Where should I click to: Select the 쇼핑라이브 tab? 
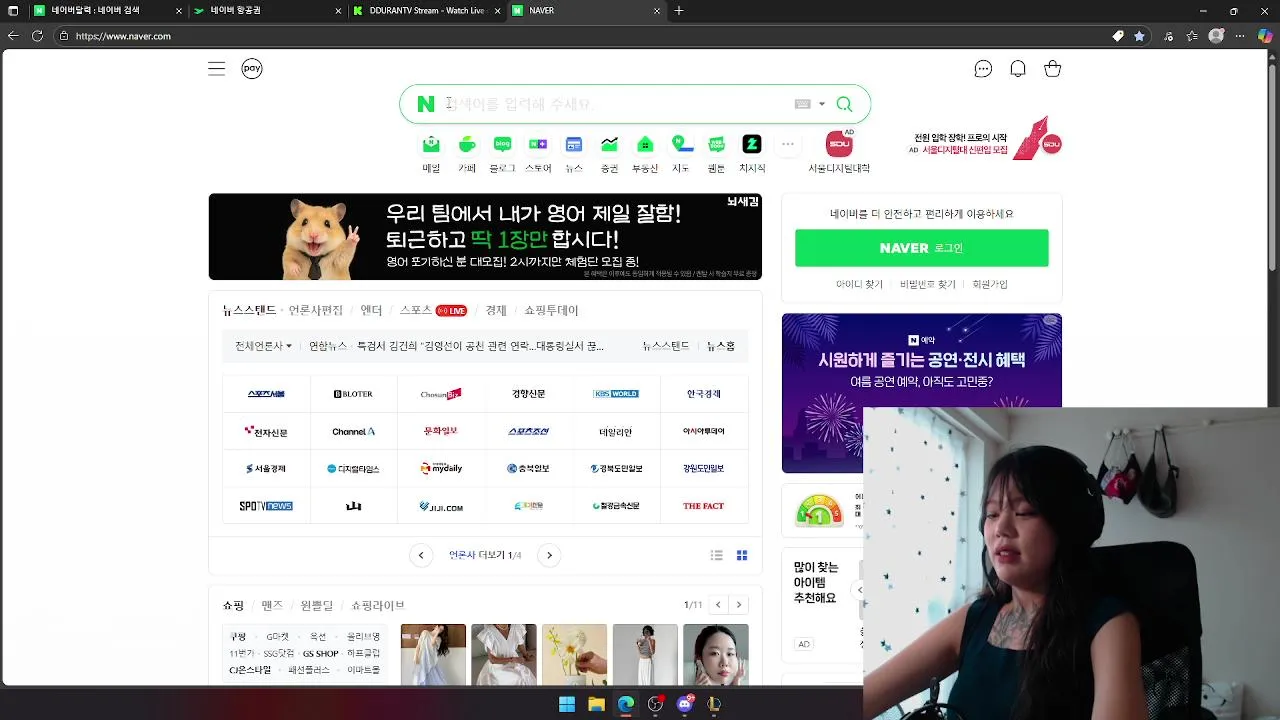click(378, 605)
